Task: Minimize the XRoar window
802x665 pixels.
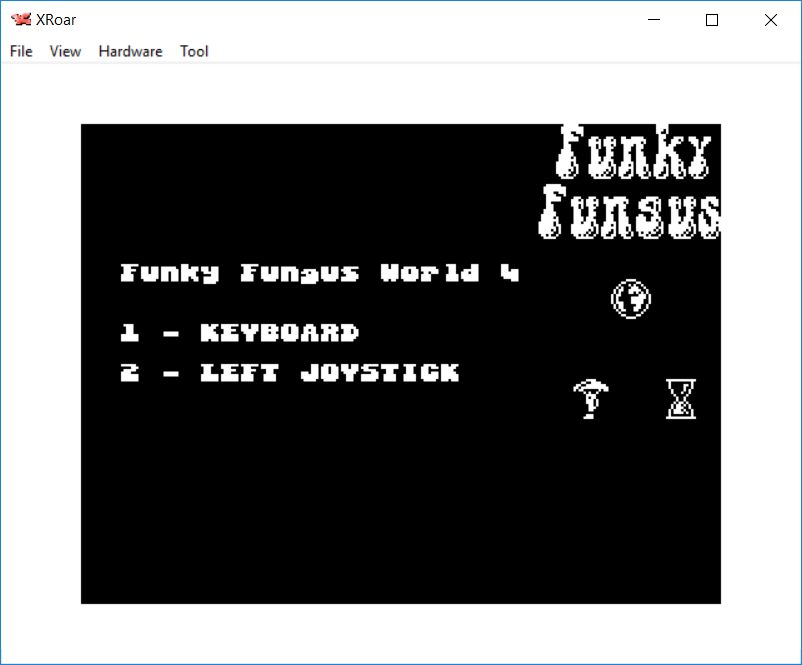Action: point(655,20)
